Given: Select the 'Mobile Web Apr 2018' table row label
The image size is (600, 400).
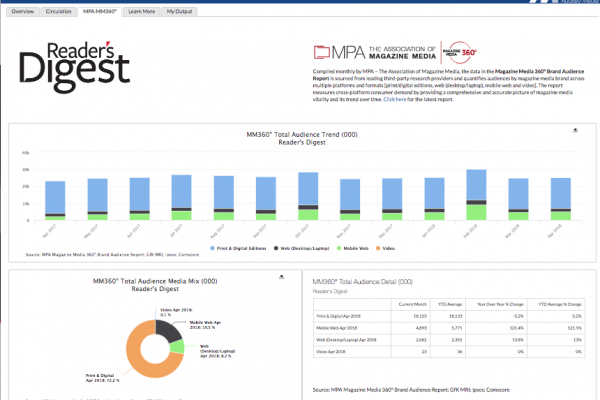Looking at the screenshot, I should pos(336,328).
